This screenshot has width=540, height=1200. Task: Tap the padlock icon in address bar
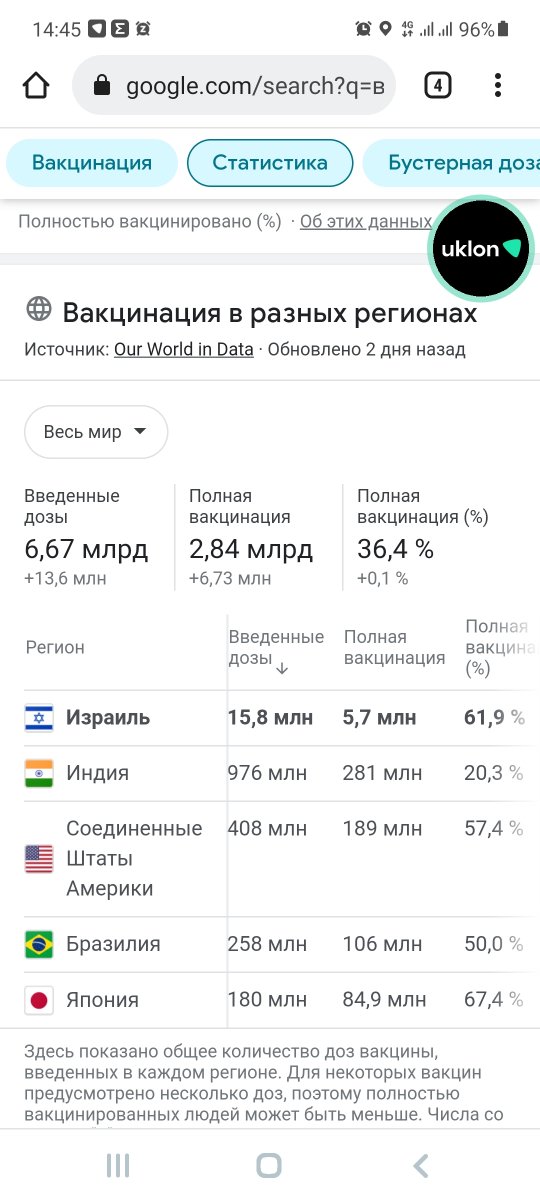click(x=101, y=86)
